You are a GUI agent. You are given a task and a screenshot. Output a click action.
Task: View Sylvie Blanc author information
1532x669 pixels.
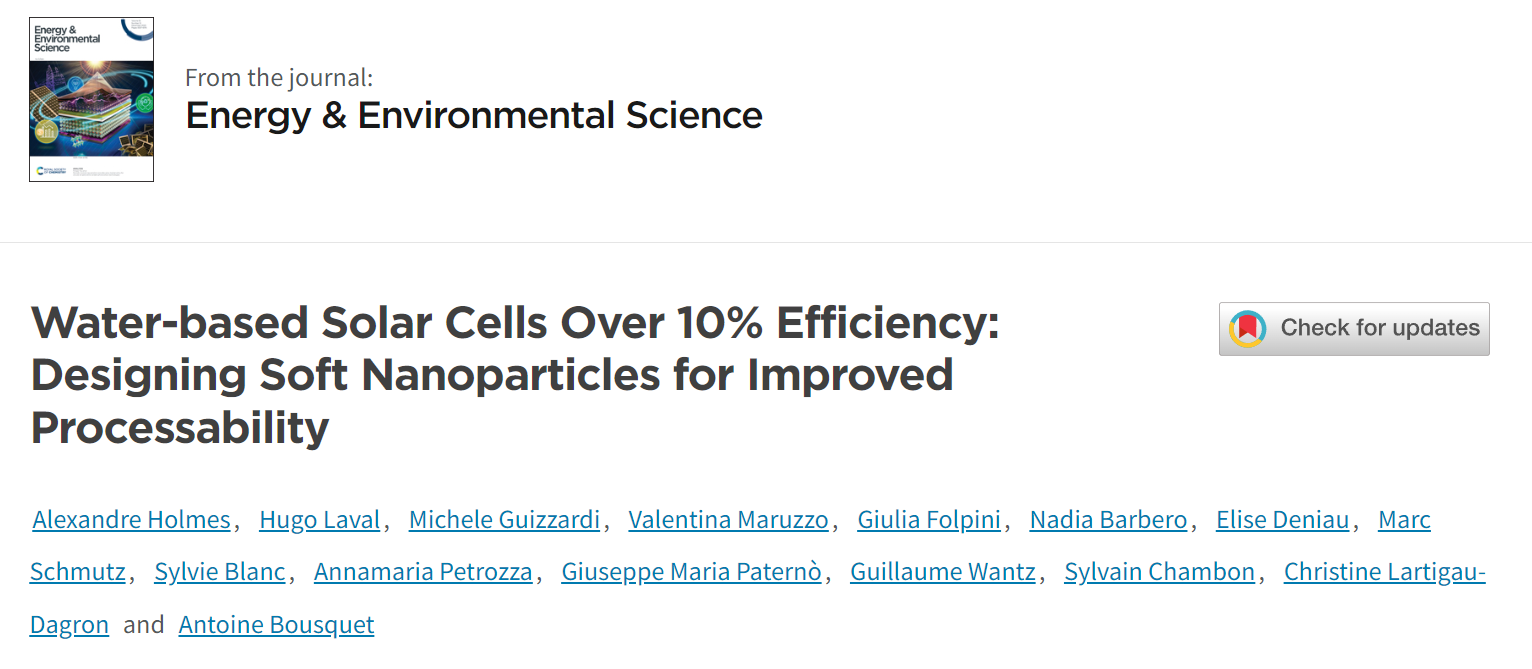[220, 572]
